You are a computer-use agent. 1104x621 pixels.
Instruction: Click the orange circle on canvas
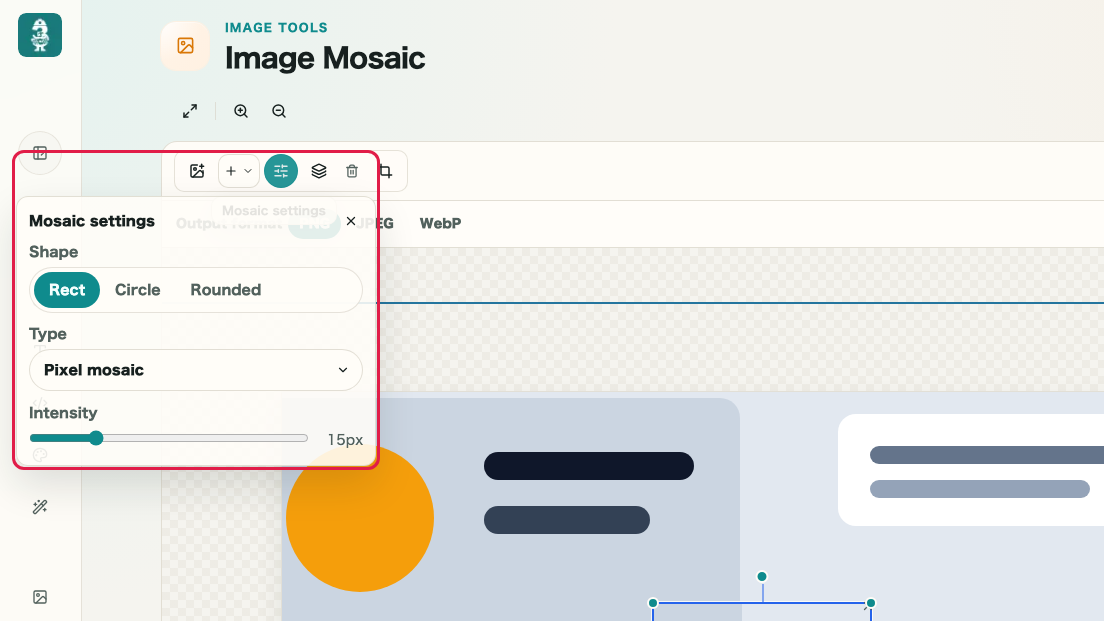click(360, 518)
